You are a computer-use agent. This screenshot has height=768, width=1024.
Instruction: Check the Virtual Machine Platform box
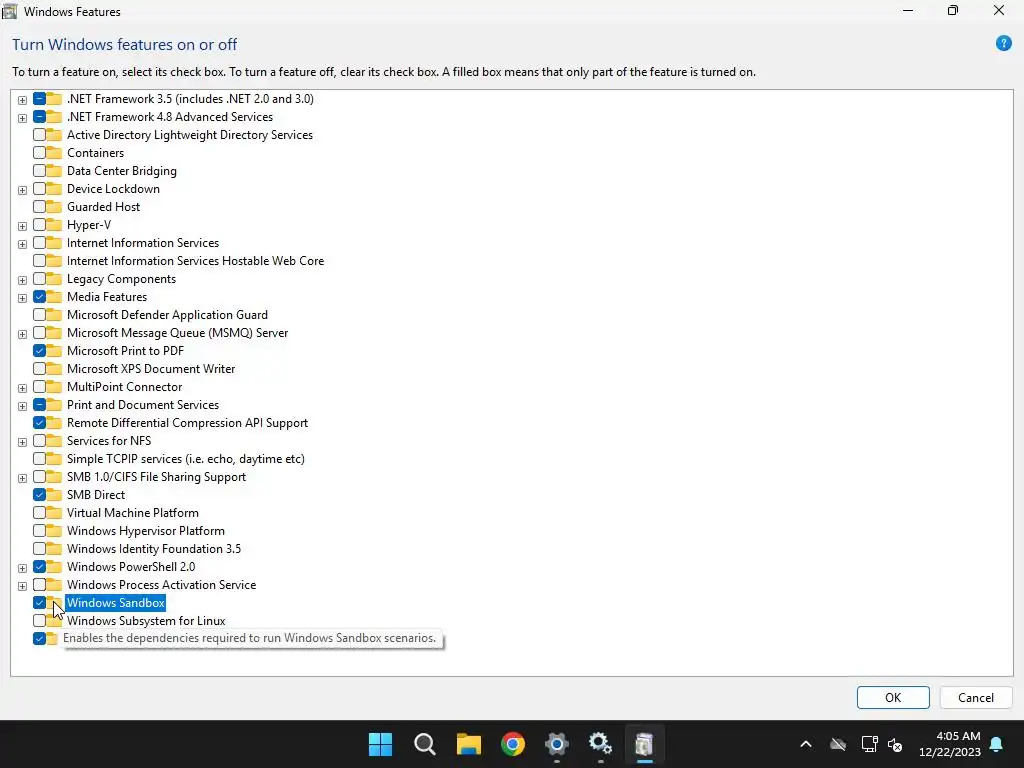coord(39,513)
